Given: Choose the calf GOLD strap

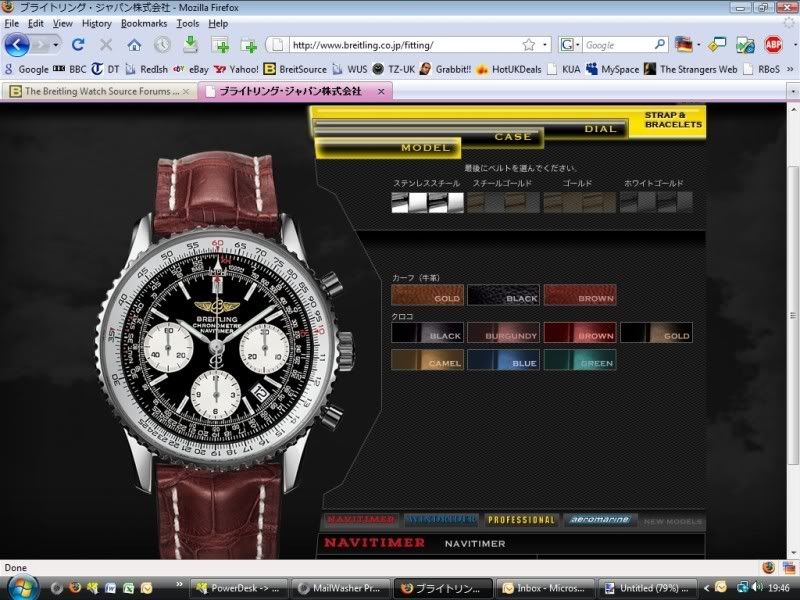Looking at the screenshot, I should click(428, 295).
